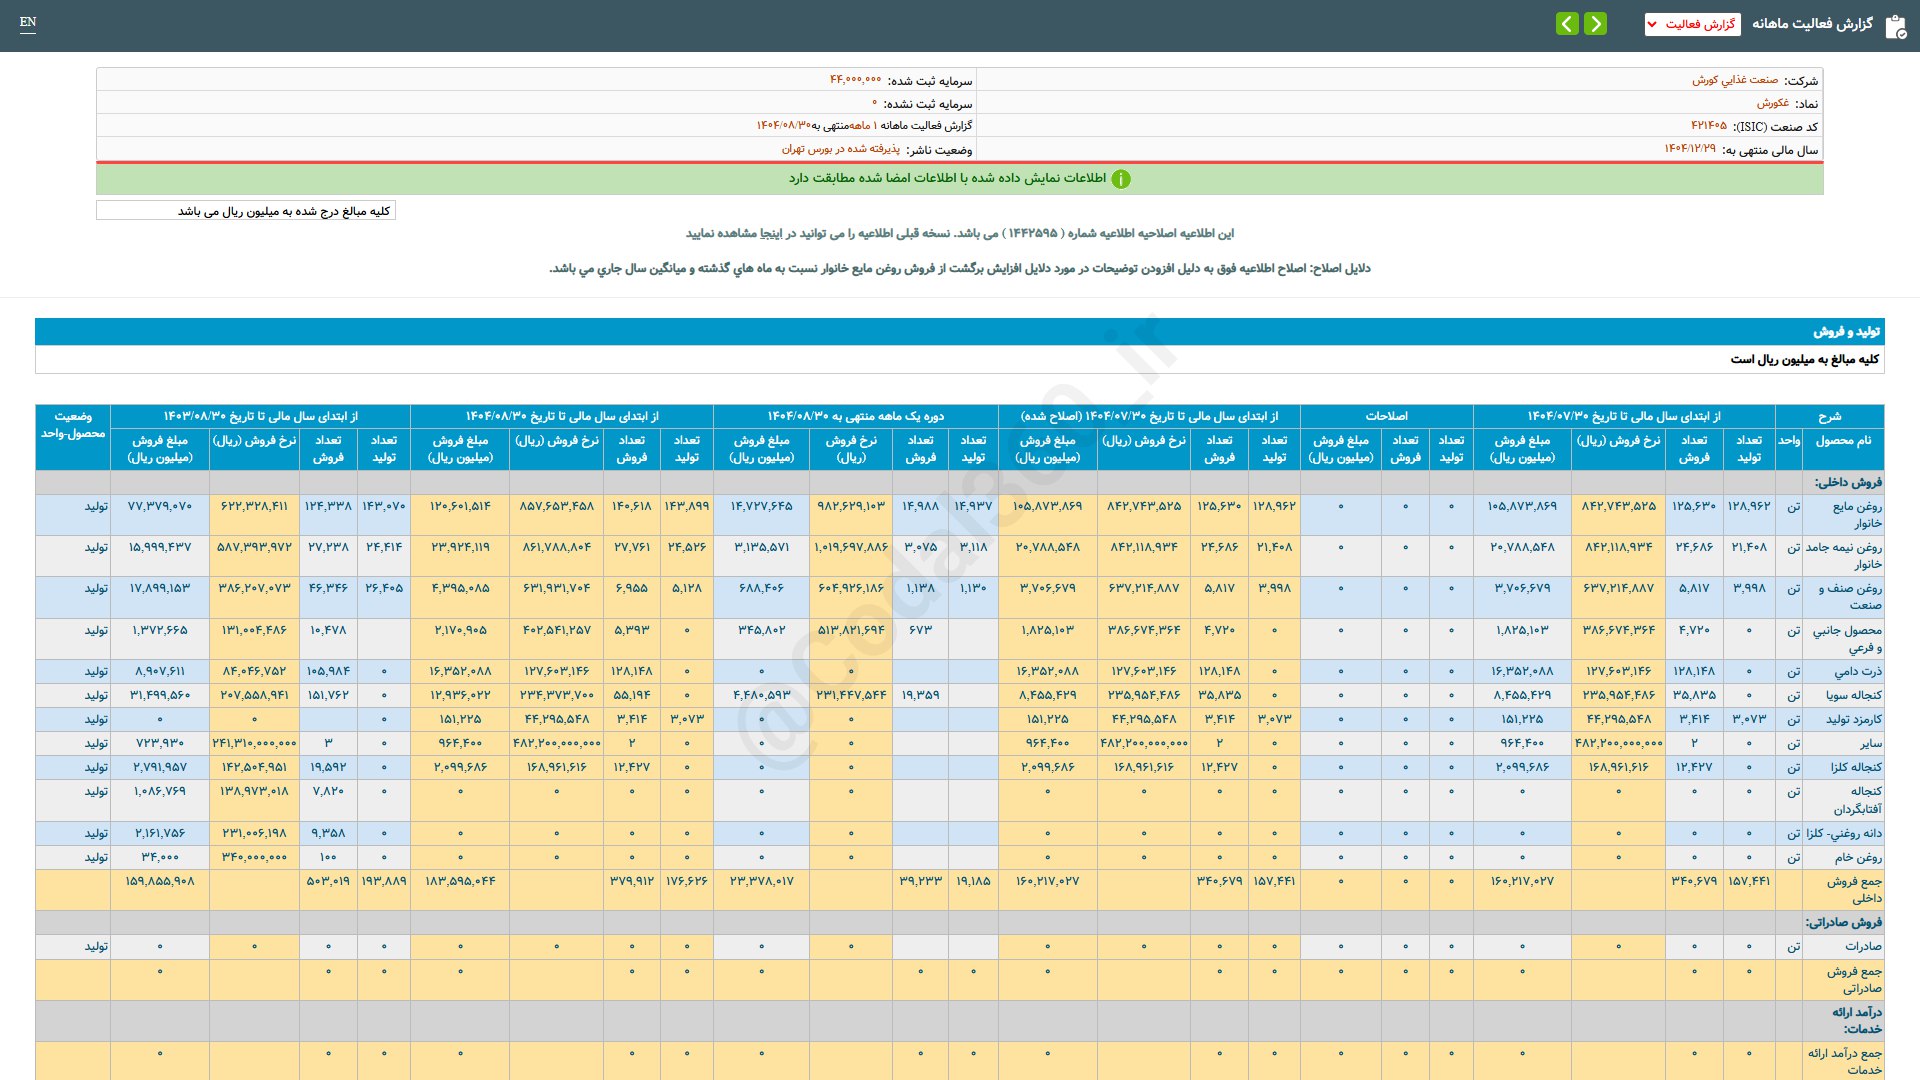Click the جمع فروش داخلی total row label
The image size is (1920, 1080).
pyautogui.click(x=1854, y=889)
